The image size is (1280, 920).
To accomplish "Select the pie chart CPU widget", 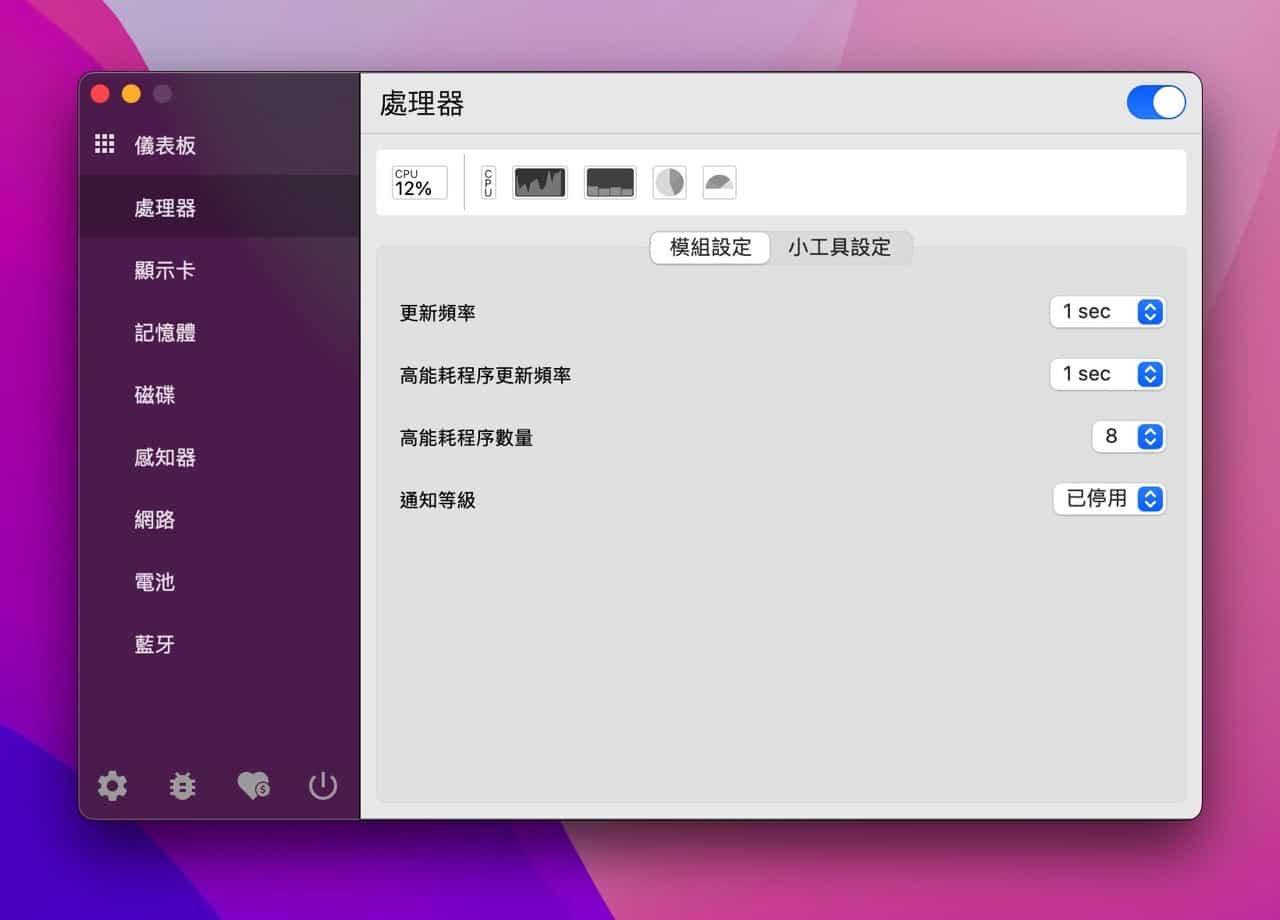I will pyautogui.click(x=670, y=182).
